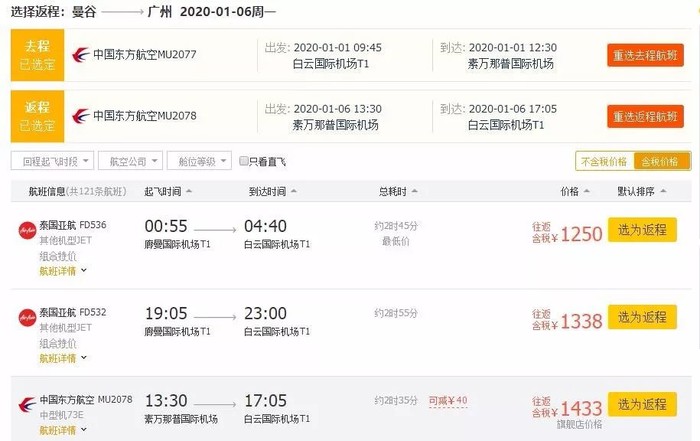Open the 航空公司 filter dropdown
This screenshot has height=441, width=700.
coord(132,160)
